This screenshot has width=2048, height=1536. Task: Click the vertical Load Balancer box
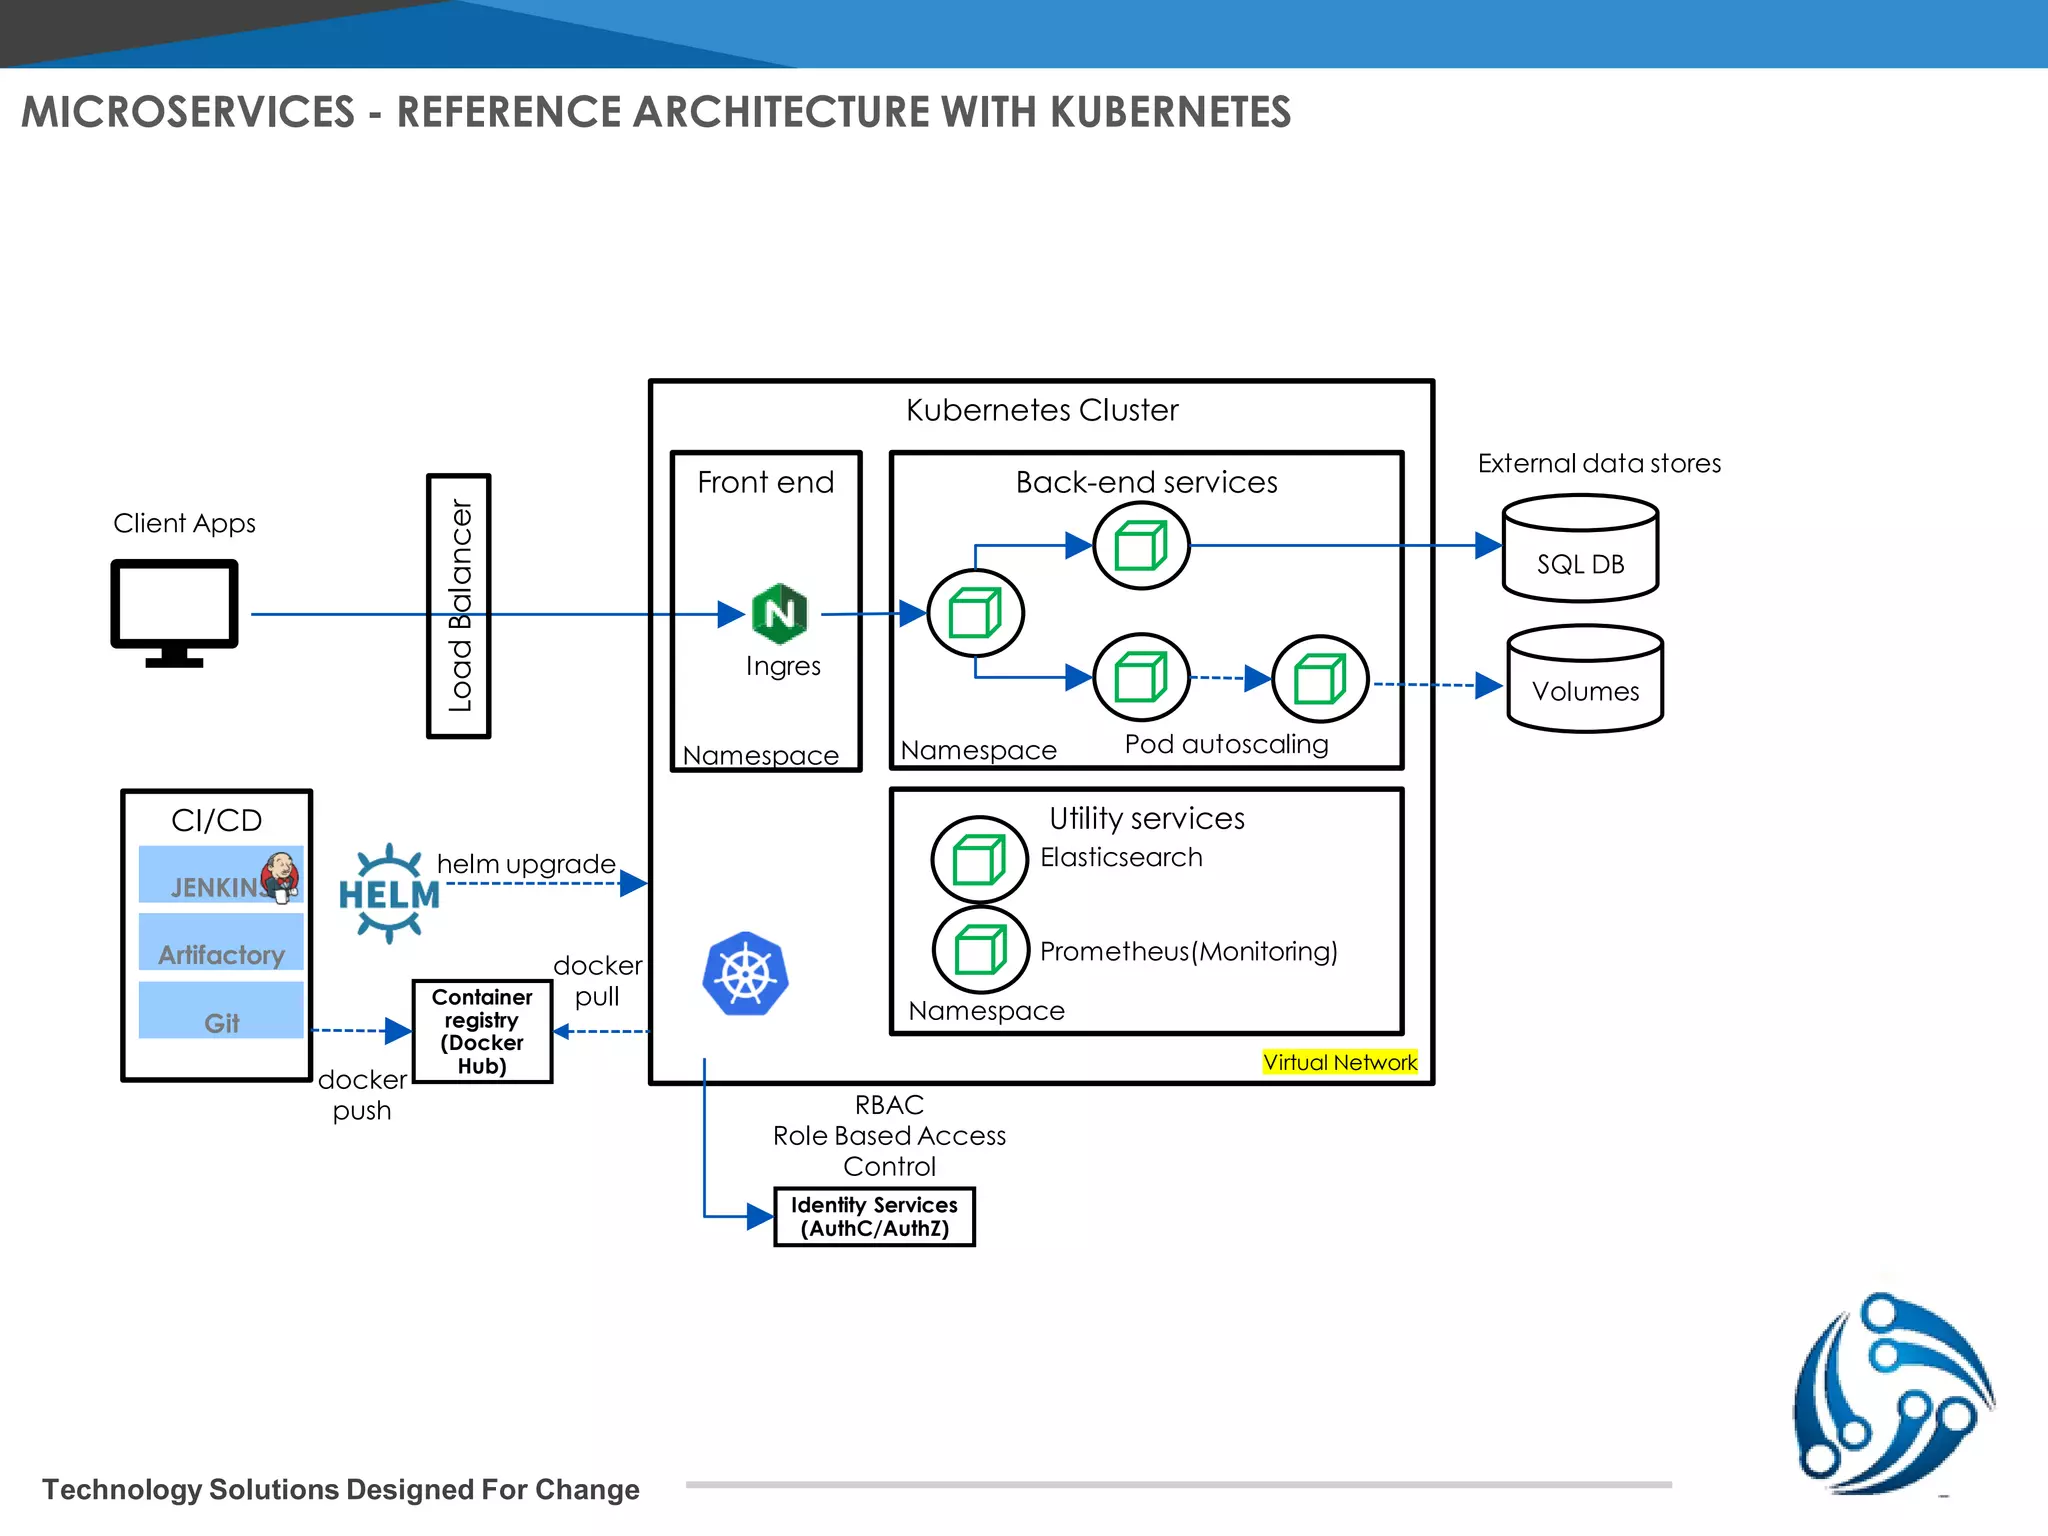(459, 606)
